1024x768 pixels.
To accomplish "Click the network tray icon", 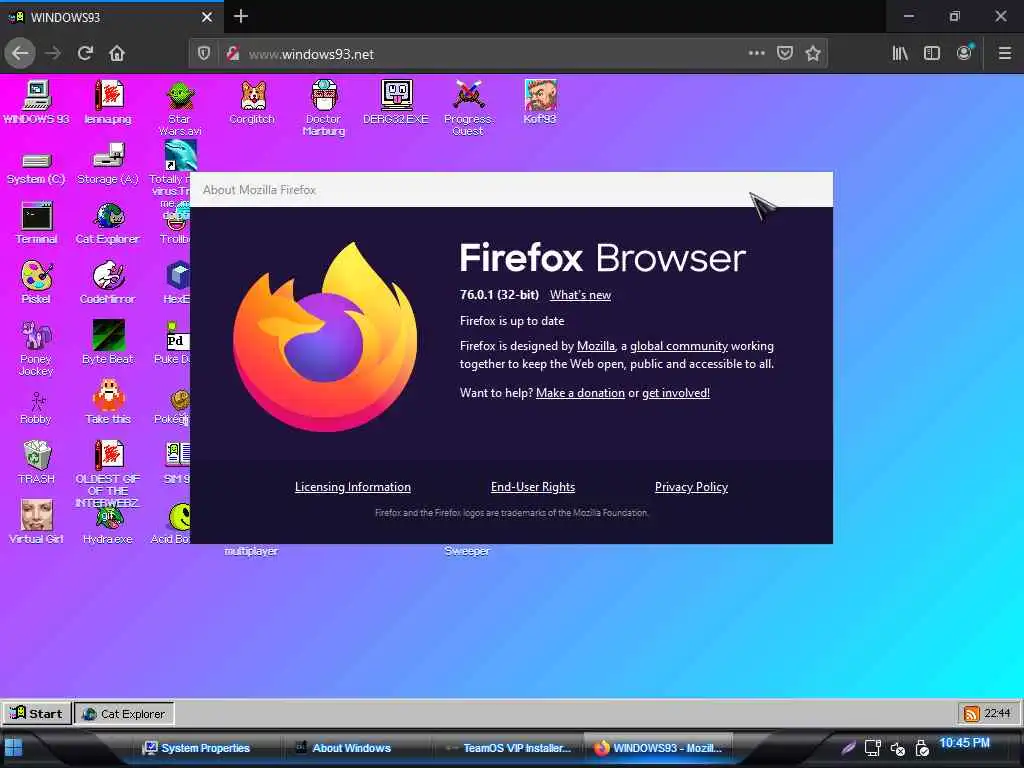I will pos(872,748).
